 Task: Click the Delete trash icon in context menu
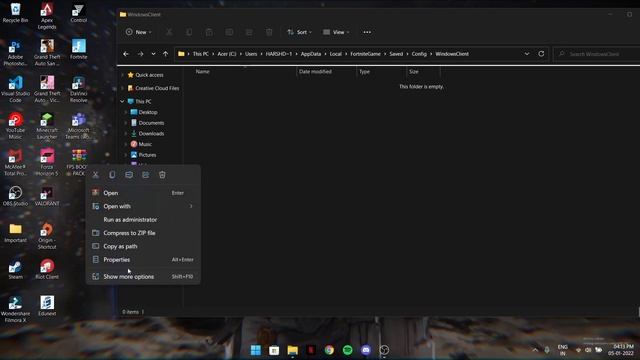click(162, 175)
